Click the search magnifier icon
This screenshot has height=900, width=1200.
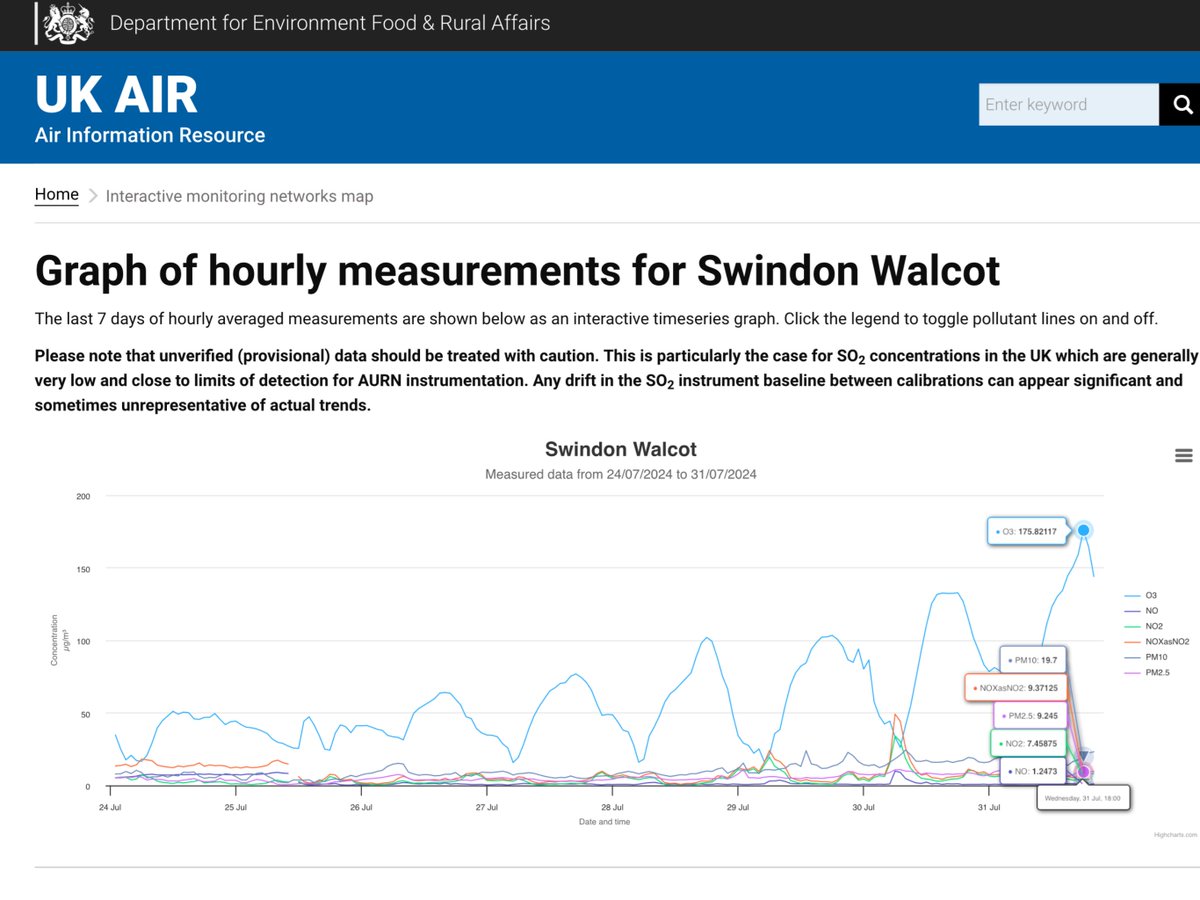tap(1182, 104)
